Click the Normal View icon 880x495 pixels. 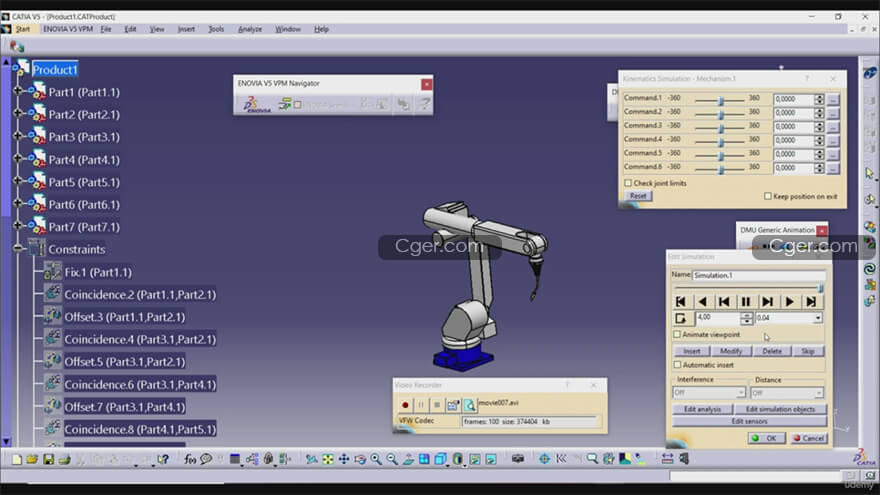click(408, 459)
